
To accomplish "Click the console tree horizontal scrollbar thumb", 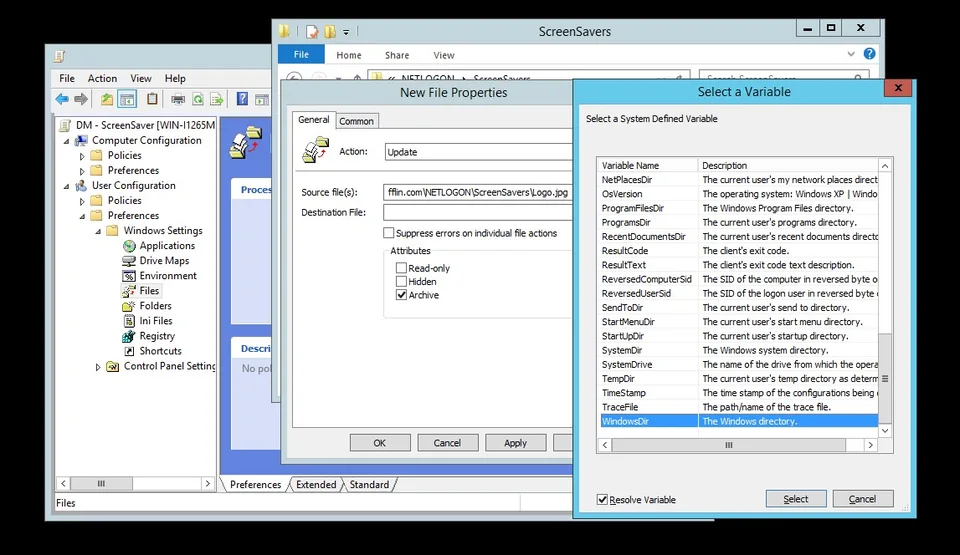I will (101, 483).
